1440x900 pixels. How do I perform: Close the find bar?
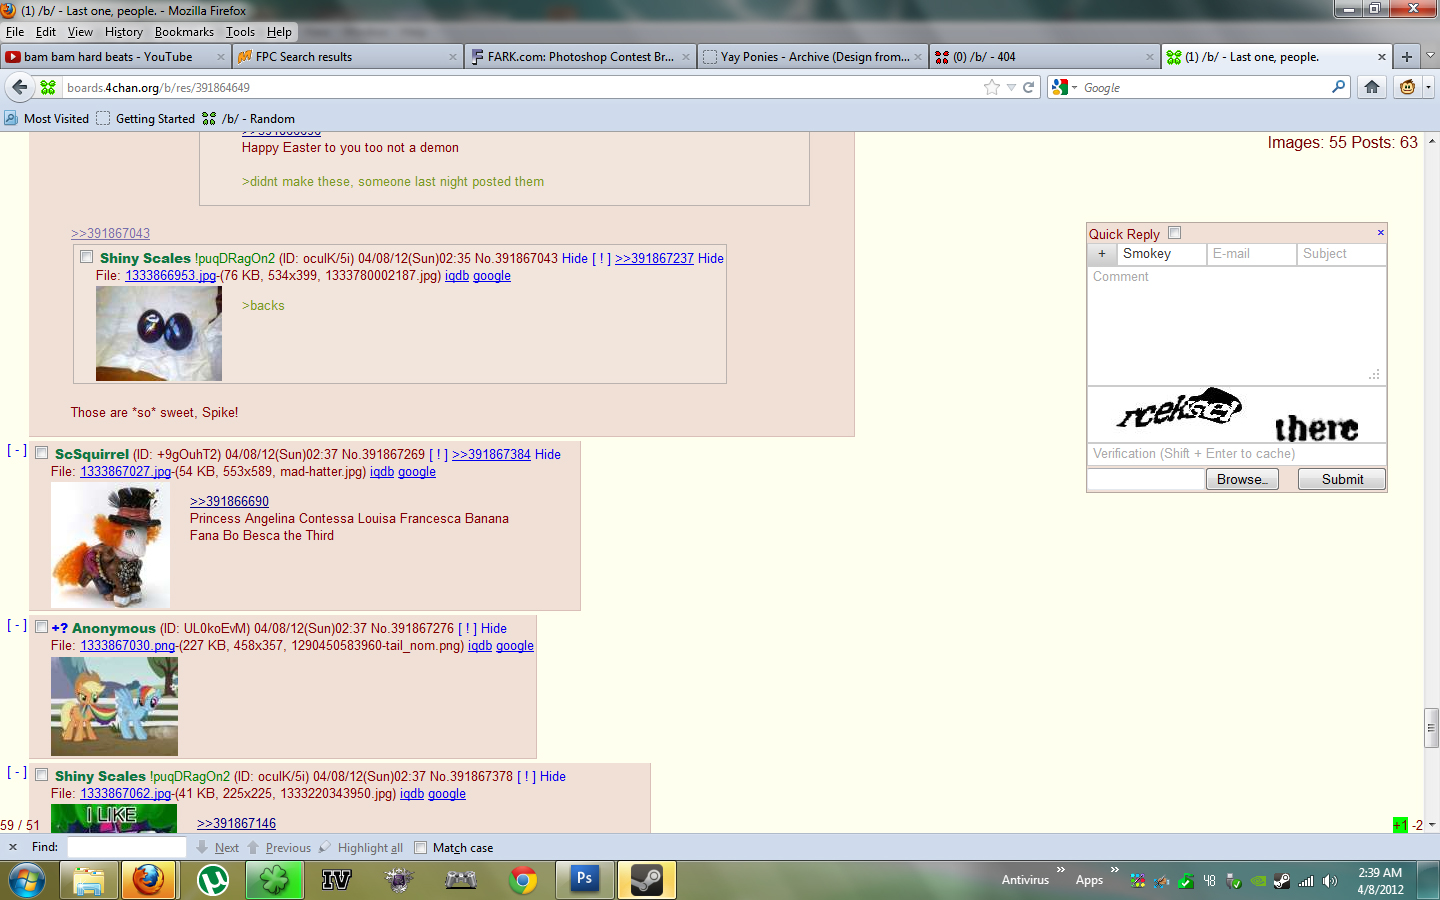point(13,847)
